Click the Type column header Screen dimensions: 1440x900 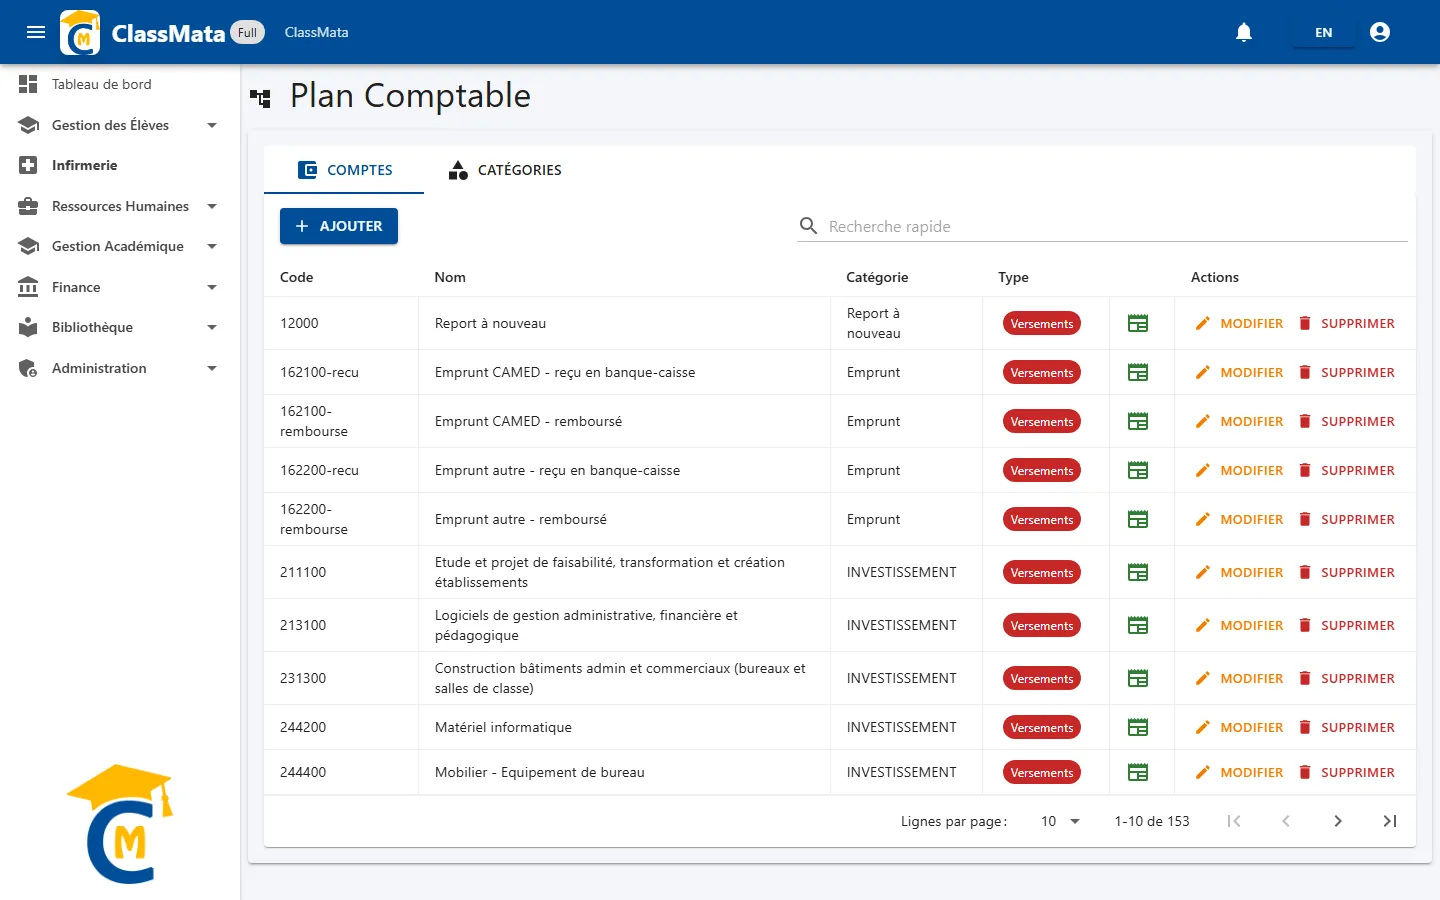tap(1013, 277)
